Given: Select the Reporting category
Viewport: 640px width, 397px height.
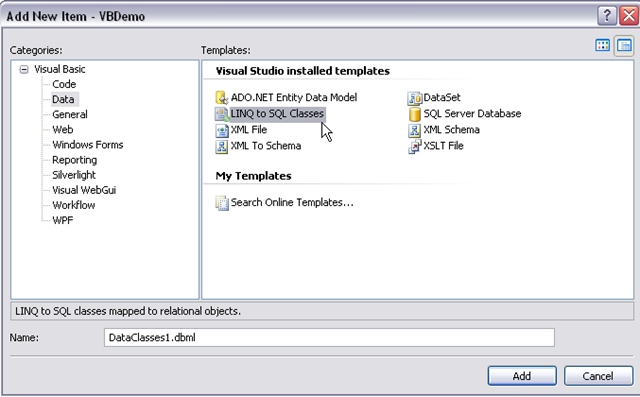Looking at the screenshot, I should pos(74,160).
